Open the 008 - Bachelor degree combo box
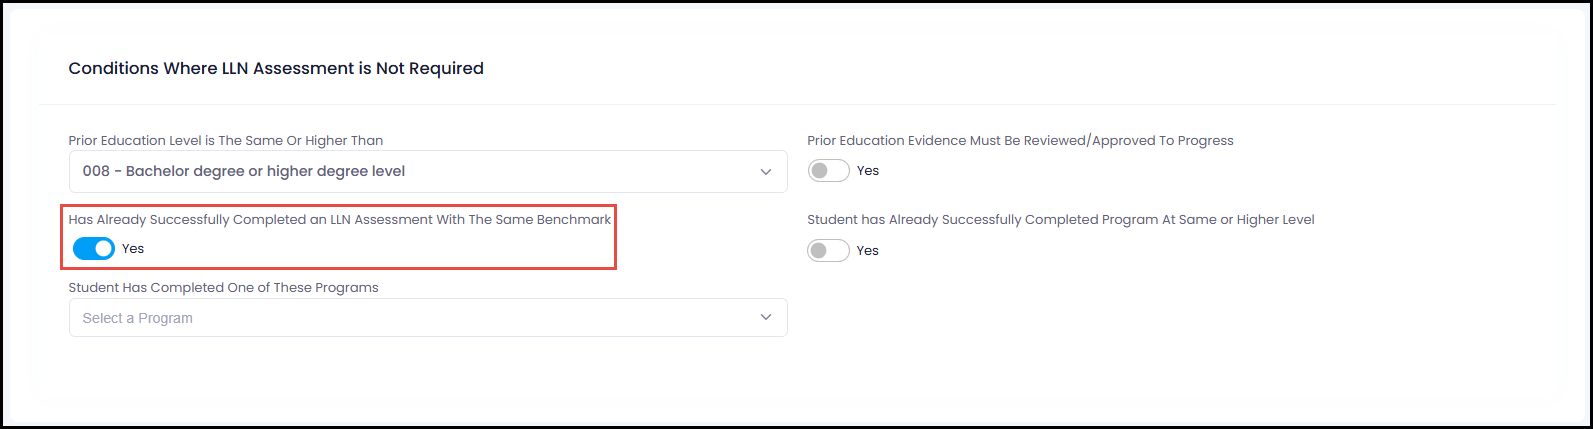The image size is (1593, 429). (428, 171)
